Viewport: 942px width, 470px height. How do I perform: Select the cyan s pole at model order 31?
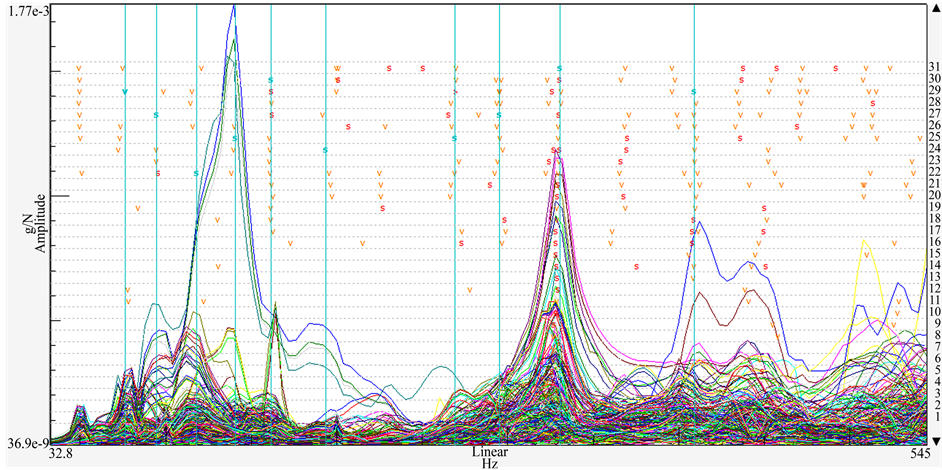(559, 68)
